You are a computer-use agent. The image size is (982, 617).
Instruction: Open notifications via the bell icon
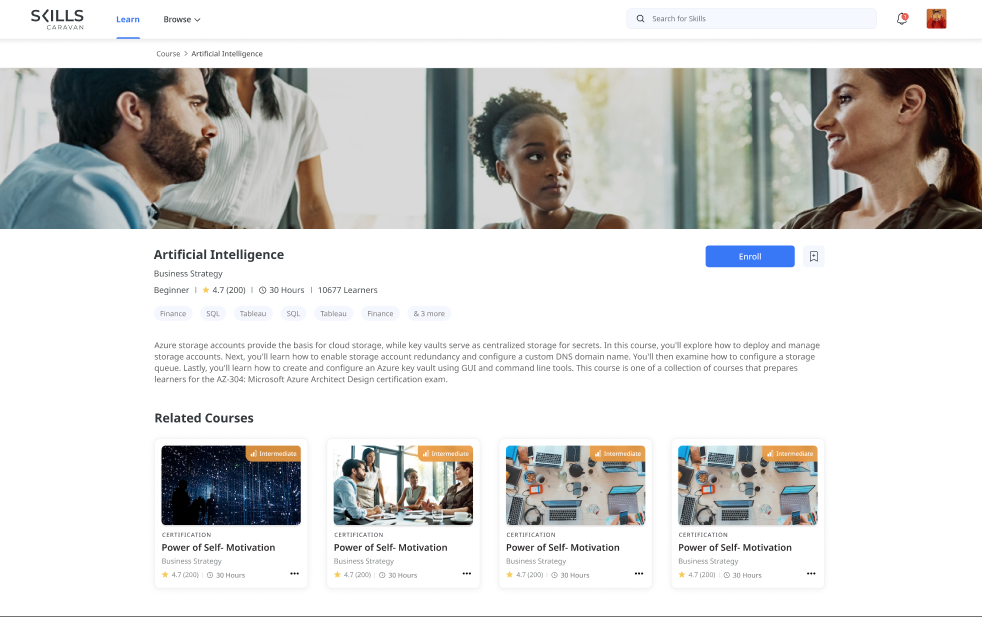pyautogui.click(x=901, y=18)
